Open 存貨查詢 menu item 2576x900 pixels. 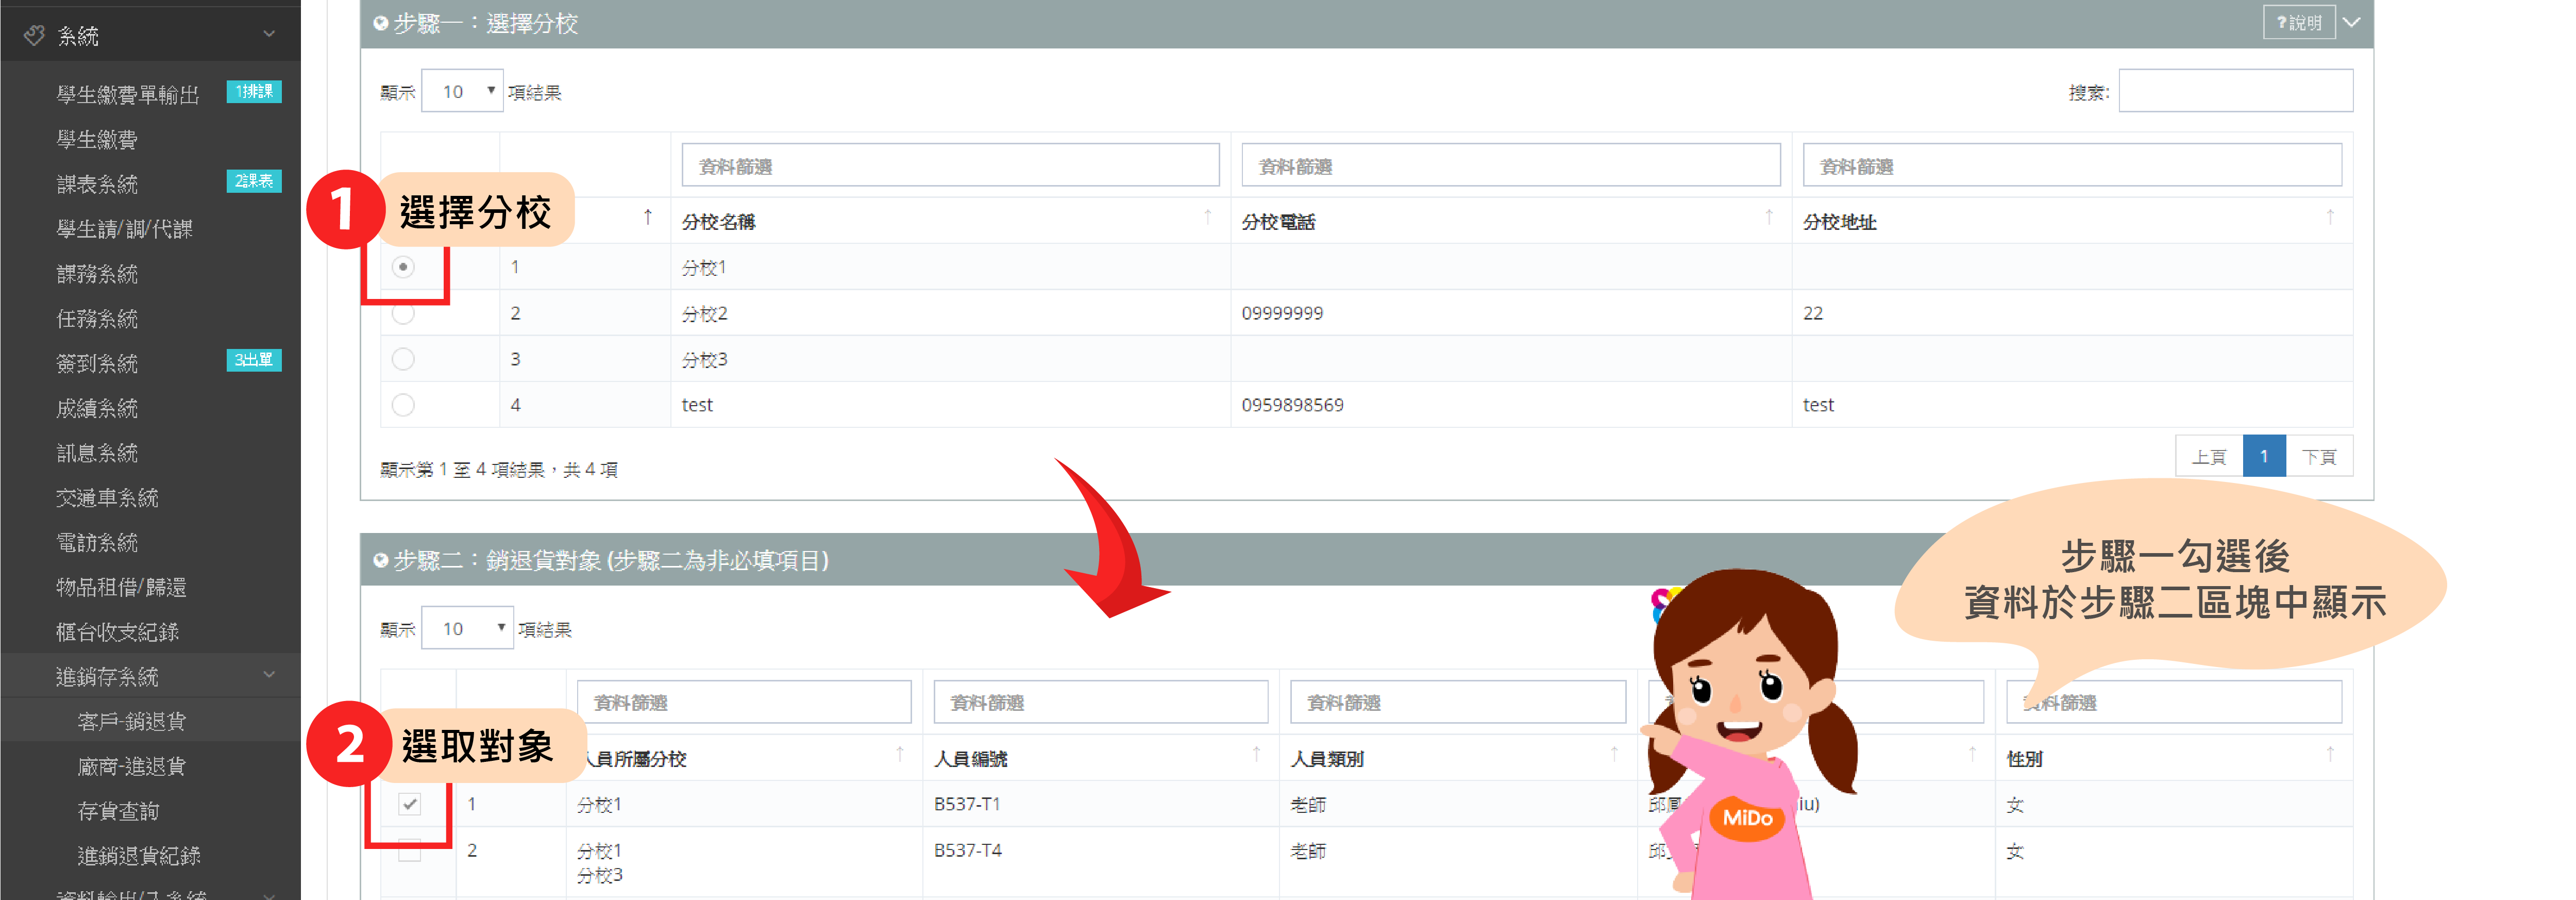(118, 811)
